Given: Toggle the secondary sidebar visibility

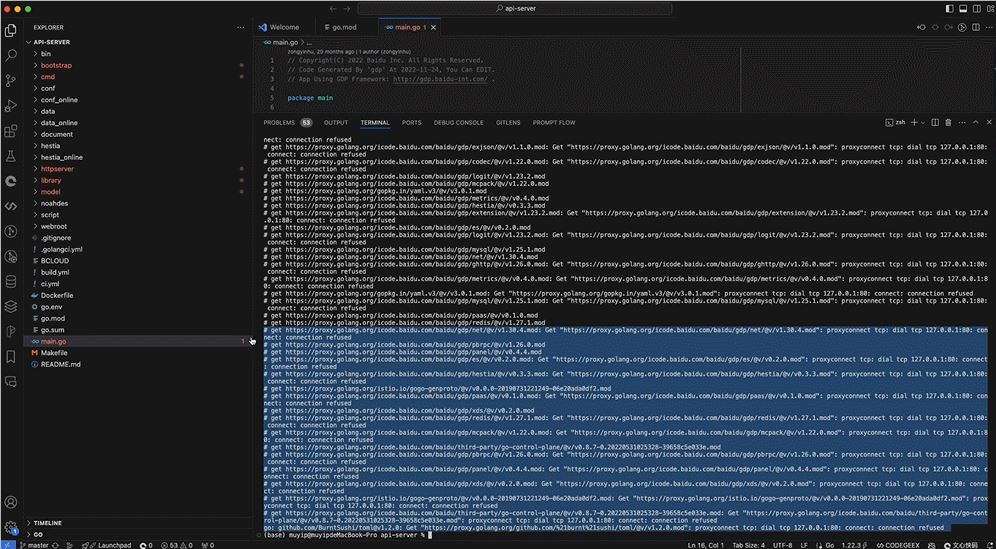Looking at the screenshot, I should [976, 9].
